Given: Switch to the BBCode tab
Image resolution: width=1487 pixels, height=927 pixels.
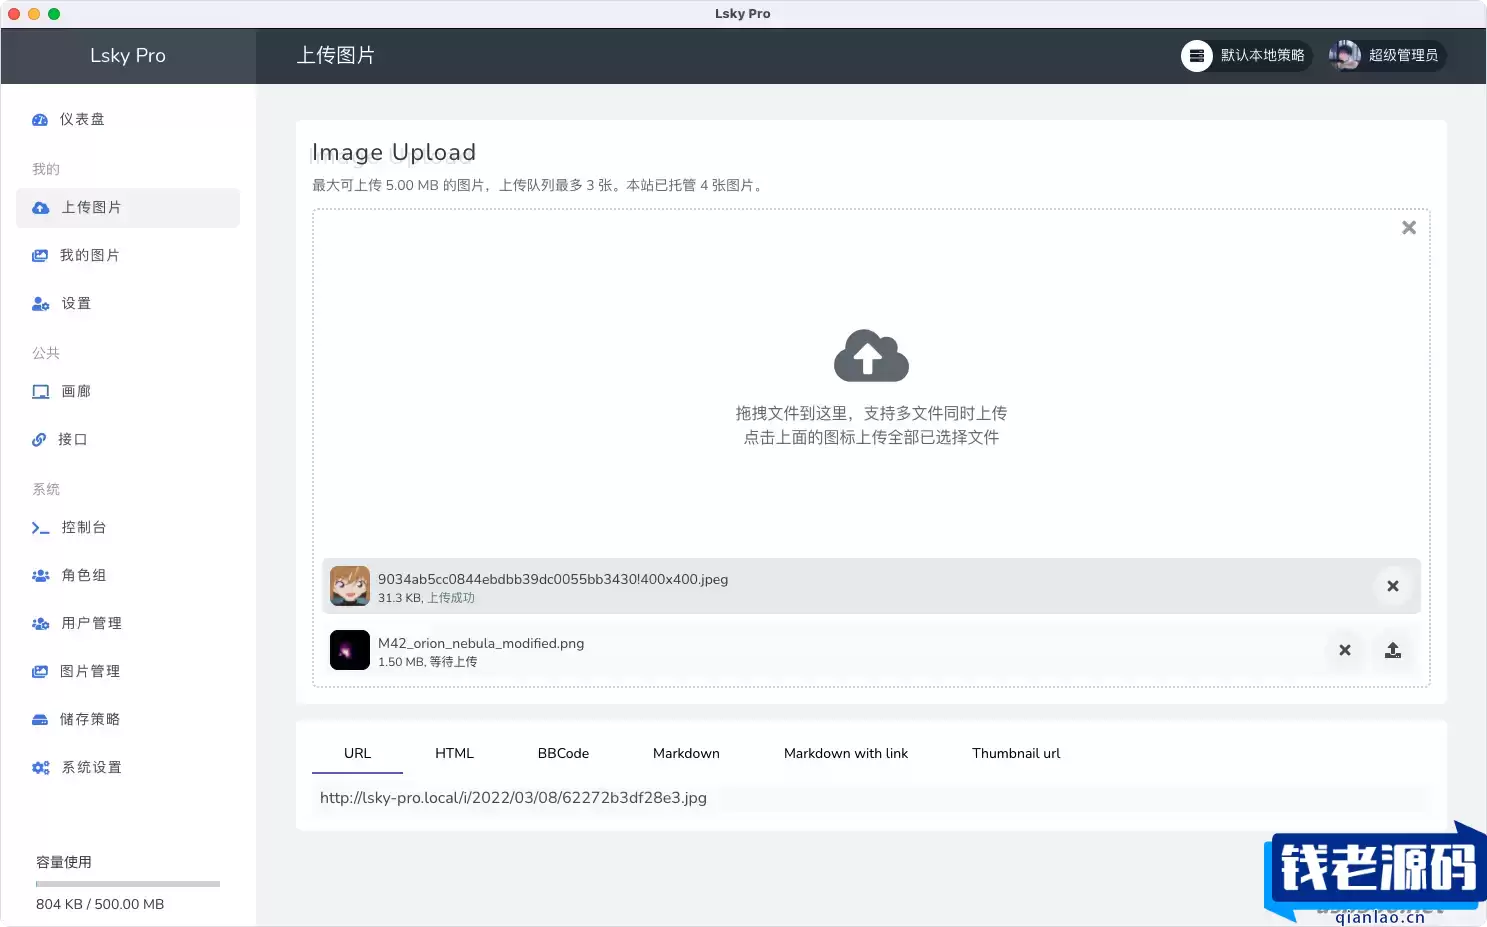Looking at the screenshot, I should (x=563, y=754).
